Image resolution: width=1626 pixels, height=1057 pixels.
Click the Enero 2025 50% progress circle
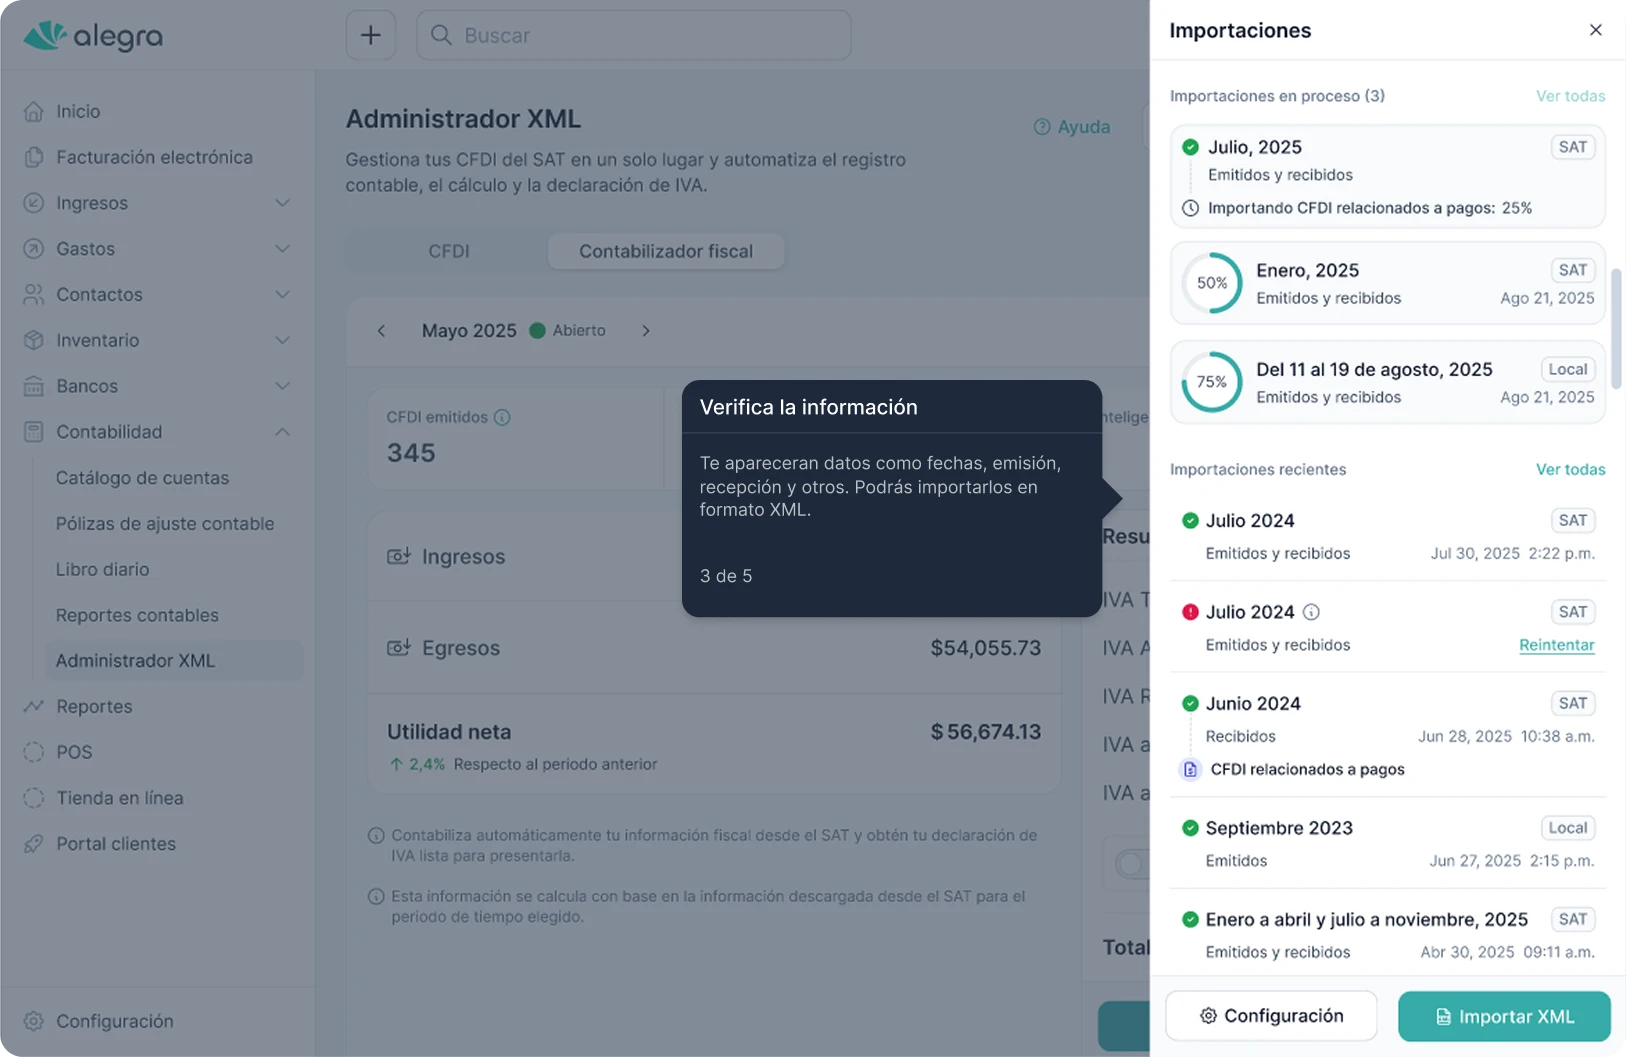(1212, 283)
